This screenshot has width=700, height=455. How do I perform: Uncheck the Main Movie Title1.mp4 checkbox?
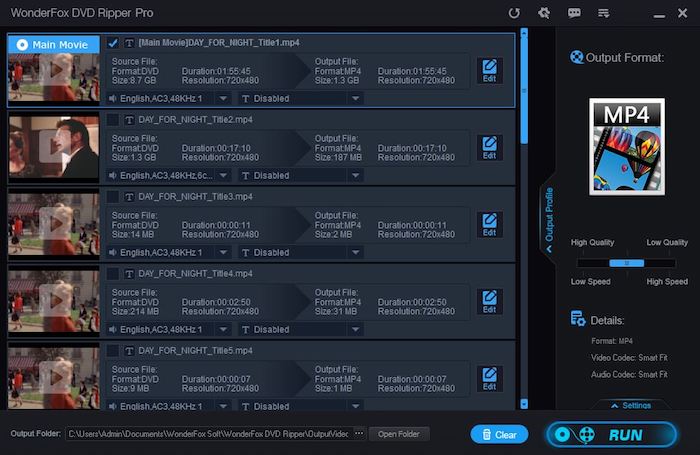[113, 43]
